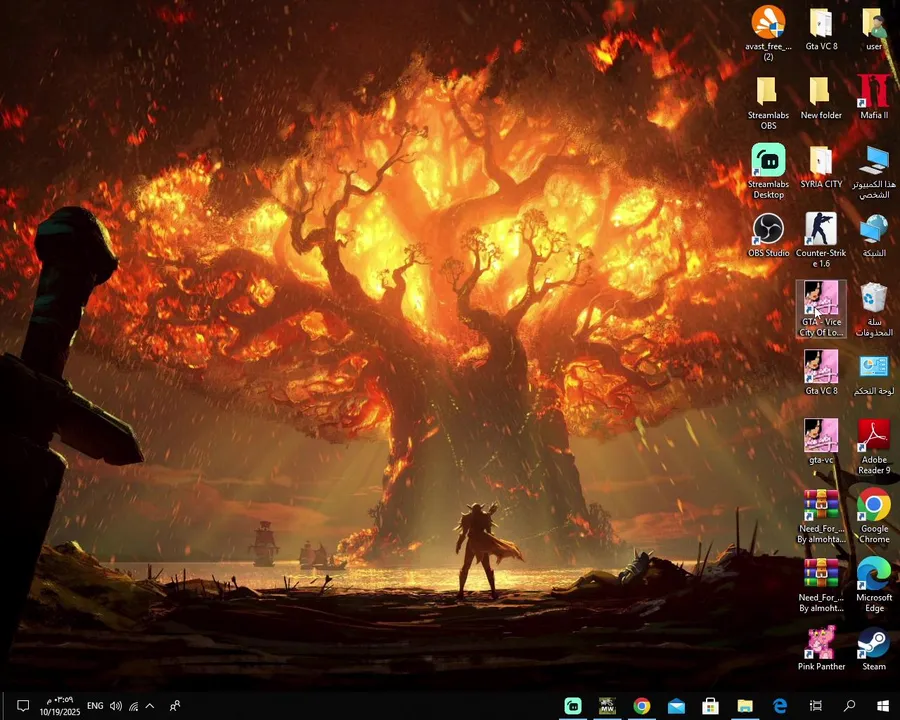Open the Recycle Bin (سلة المحذوفات)
Image resolution: width=900 pixels, height=720 pixels.
click(x=874, y=309)
